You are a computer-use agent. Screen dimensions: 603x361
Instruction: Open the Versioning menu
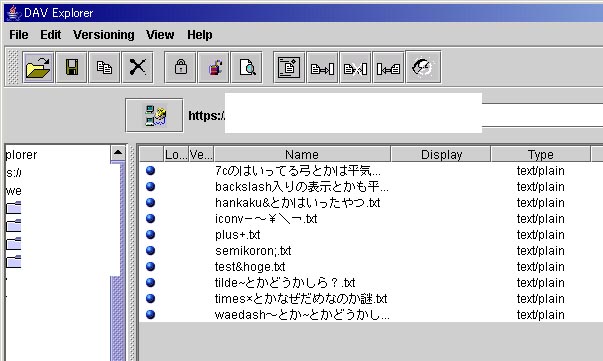pos(104,35)
